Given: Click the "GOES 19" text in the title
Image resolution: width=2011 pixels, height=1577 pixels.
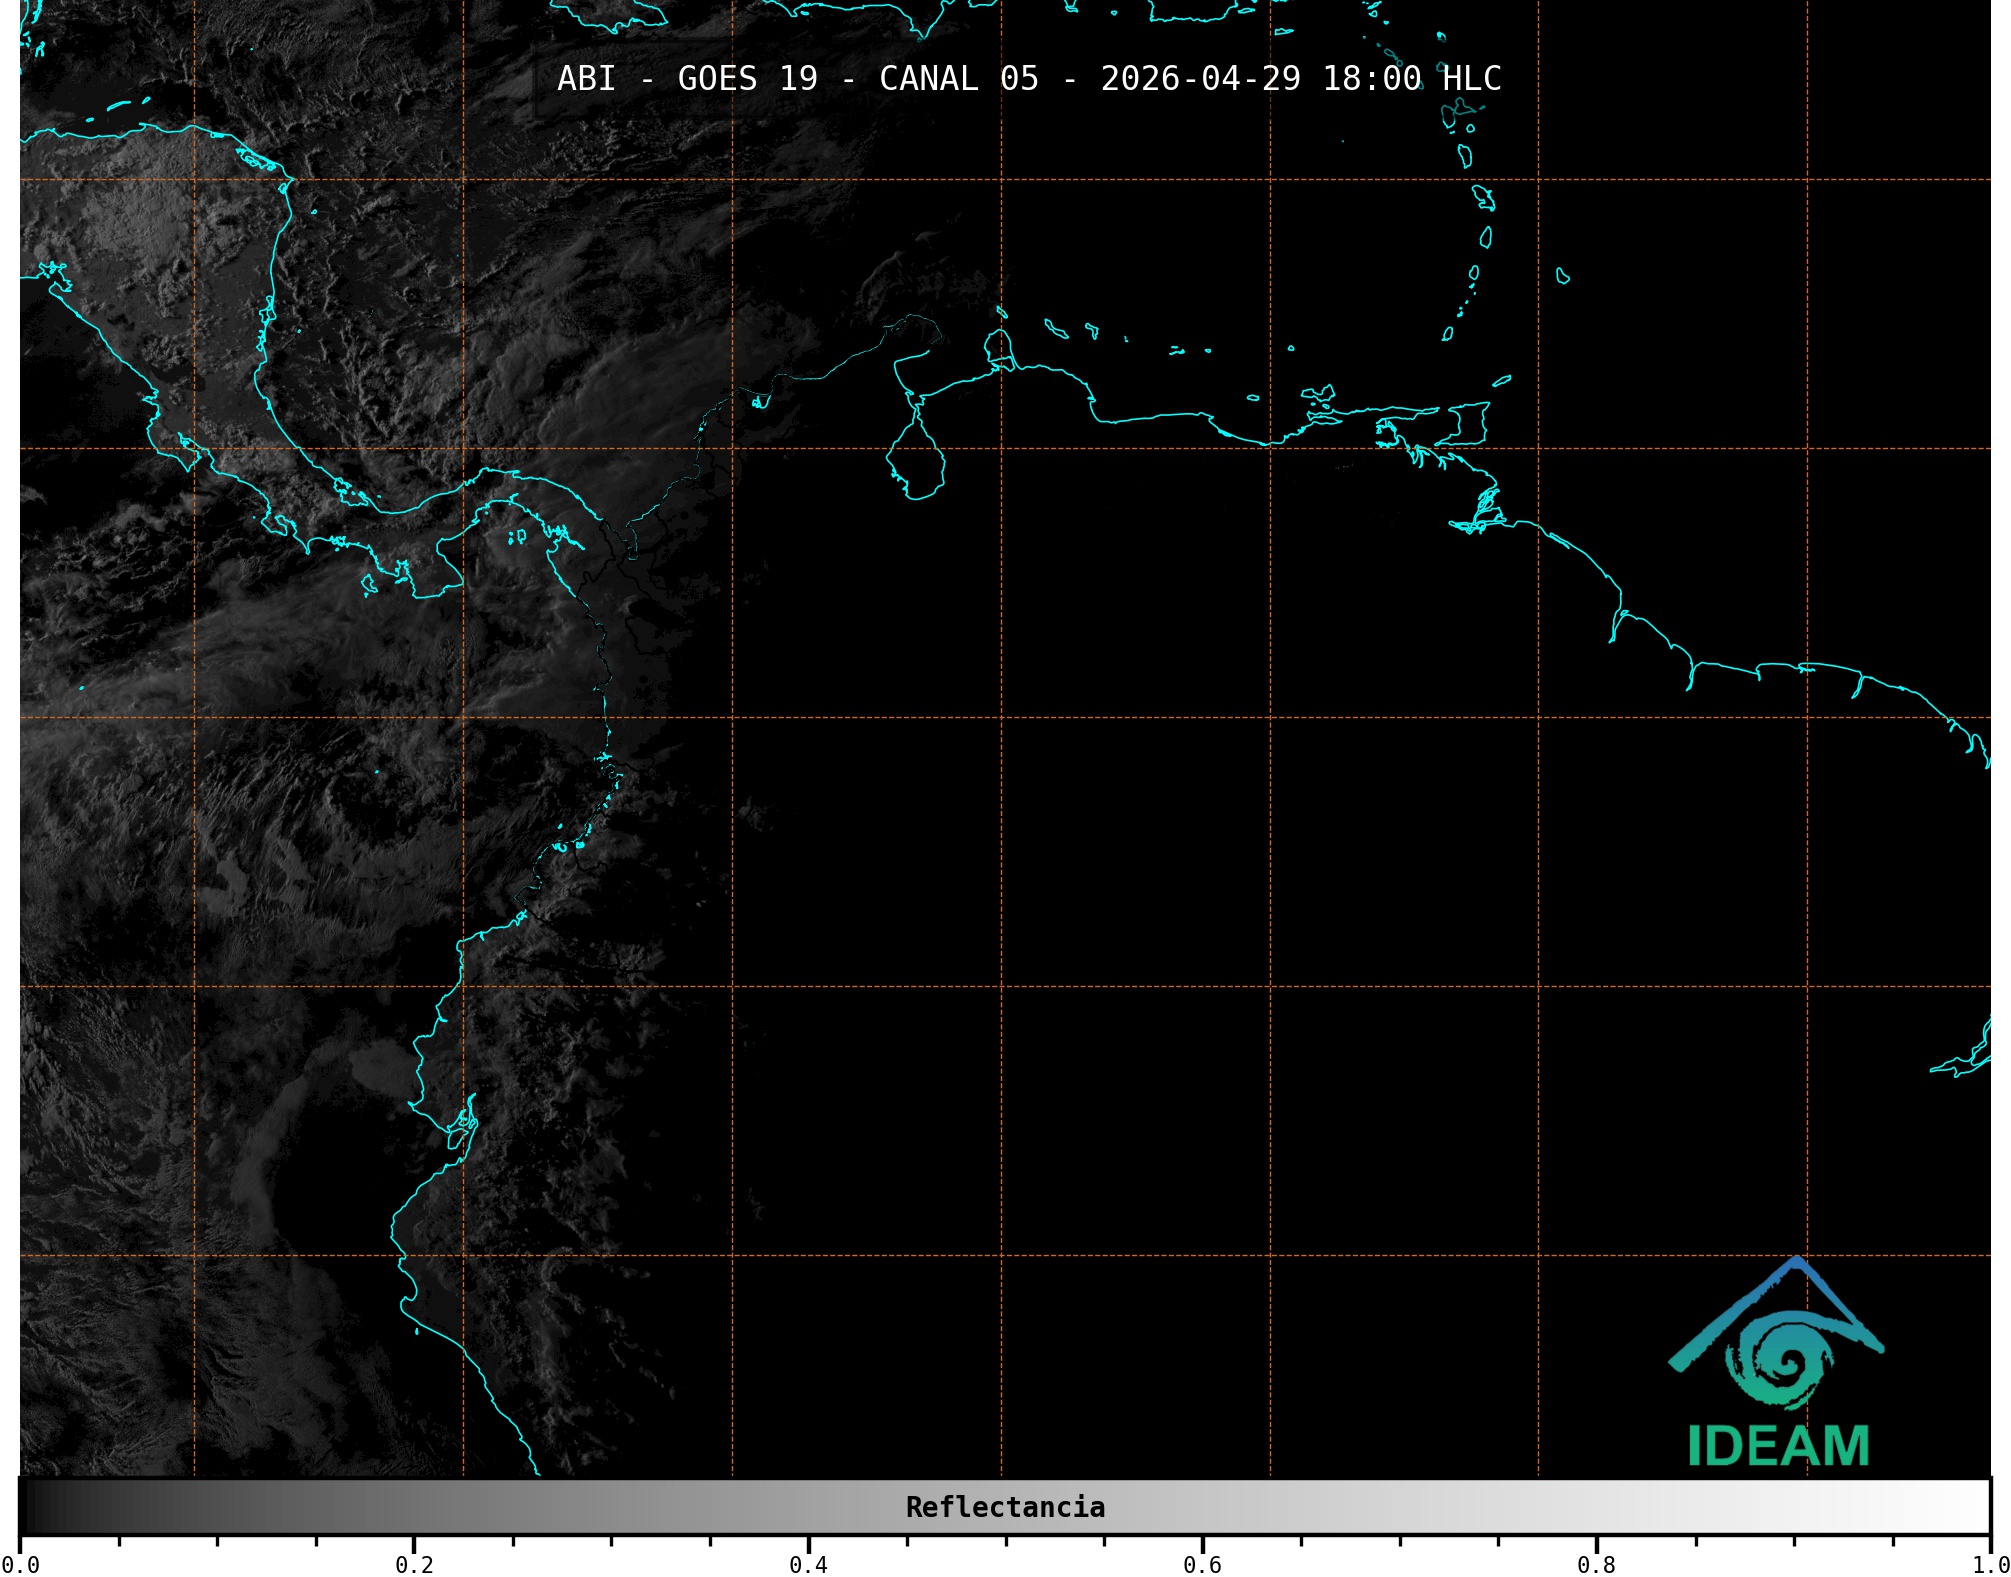Looking at the screenshot, I should coord(747,78).
